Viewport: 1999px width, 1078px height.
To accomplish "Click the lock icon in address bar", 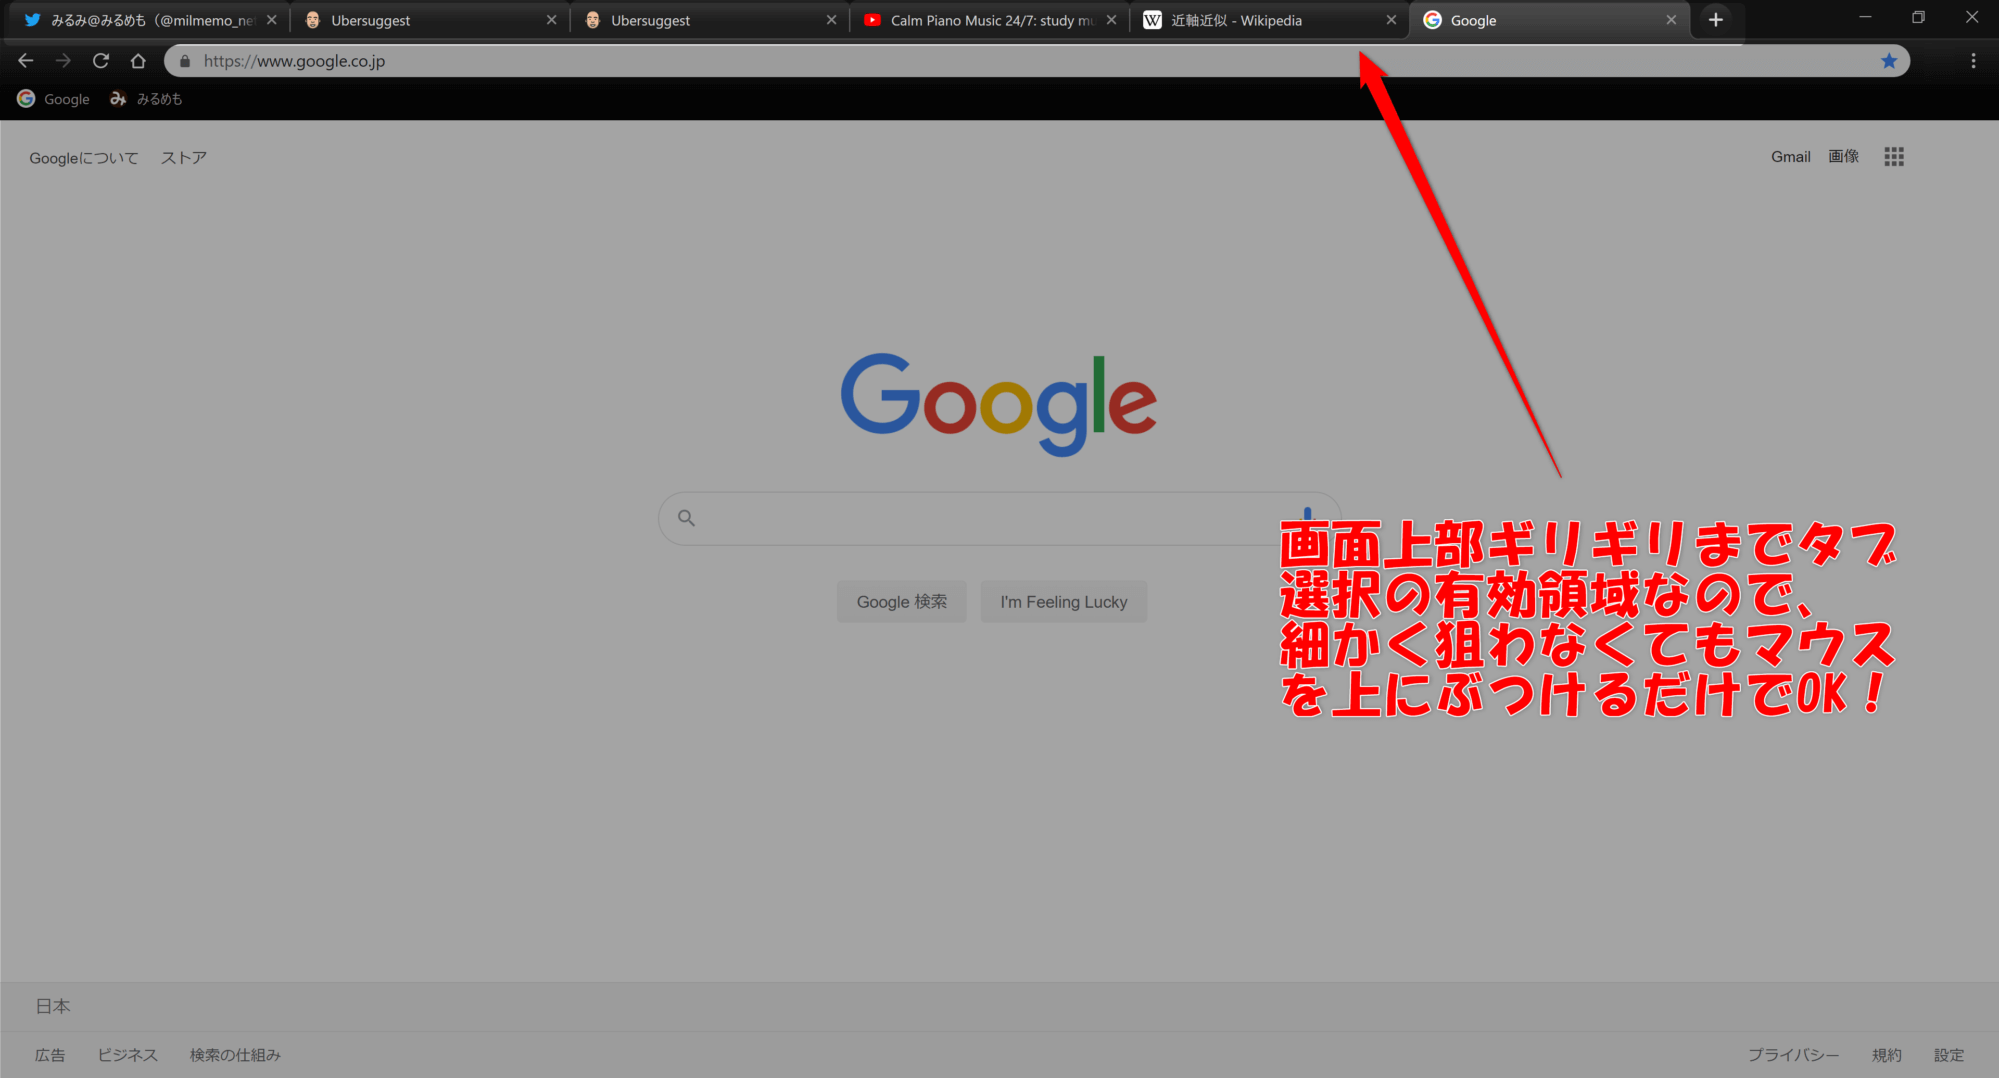I will tap(185, 61).
